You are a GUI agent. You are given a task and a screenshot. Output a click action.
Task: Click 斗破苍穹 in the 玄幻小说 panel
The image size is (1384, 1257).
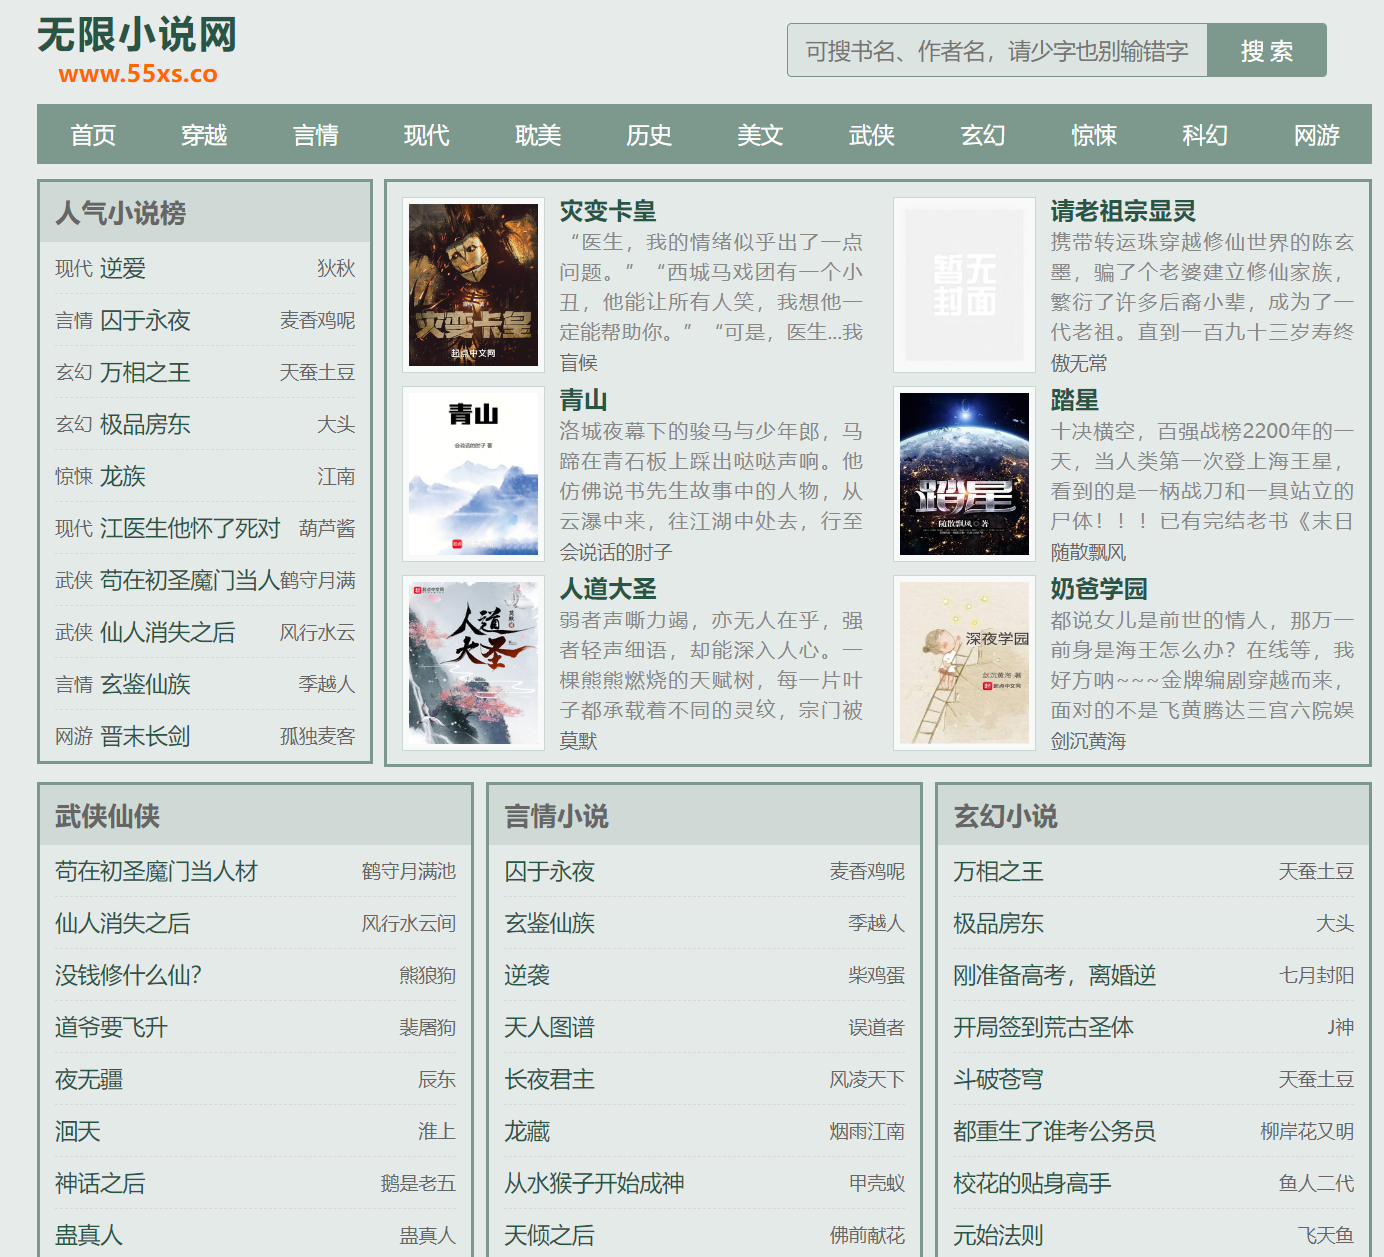[x=997, y=1079]
